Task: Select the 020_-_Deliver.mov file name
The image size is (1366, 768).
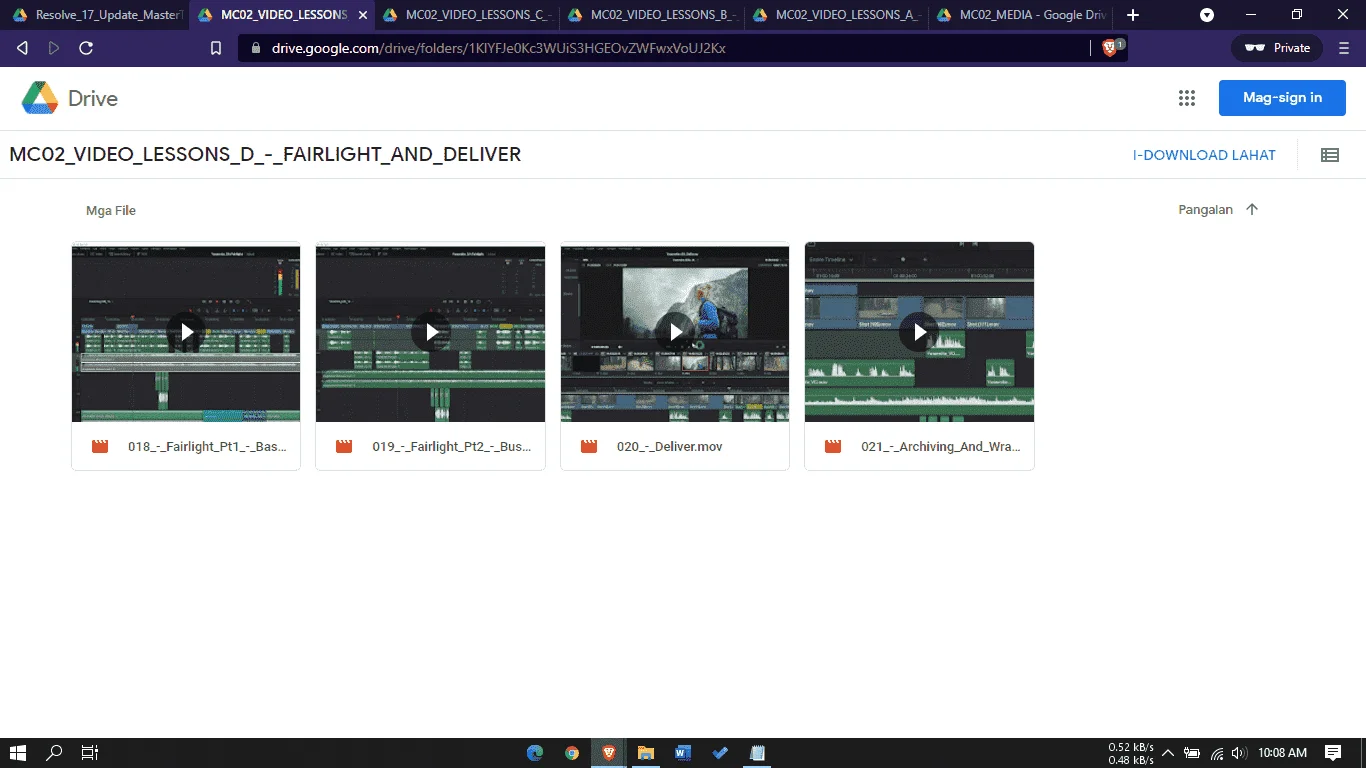Action: point(669,447)
